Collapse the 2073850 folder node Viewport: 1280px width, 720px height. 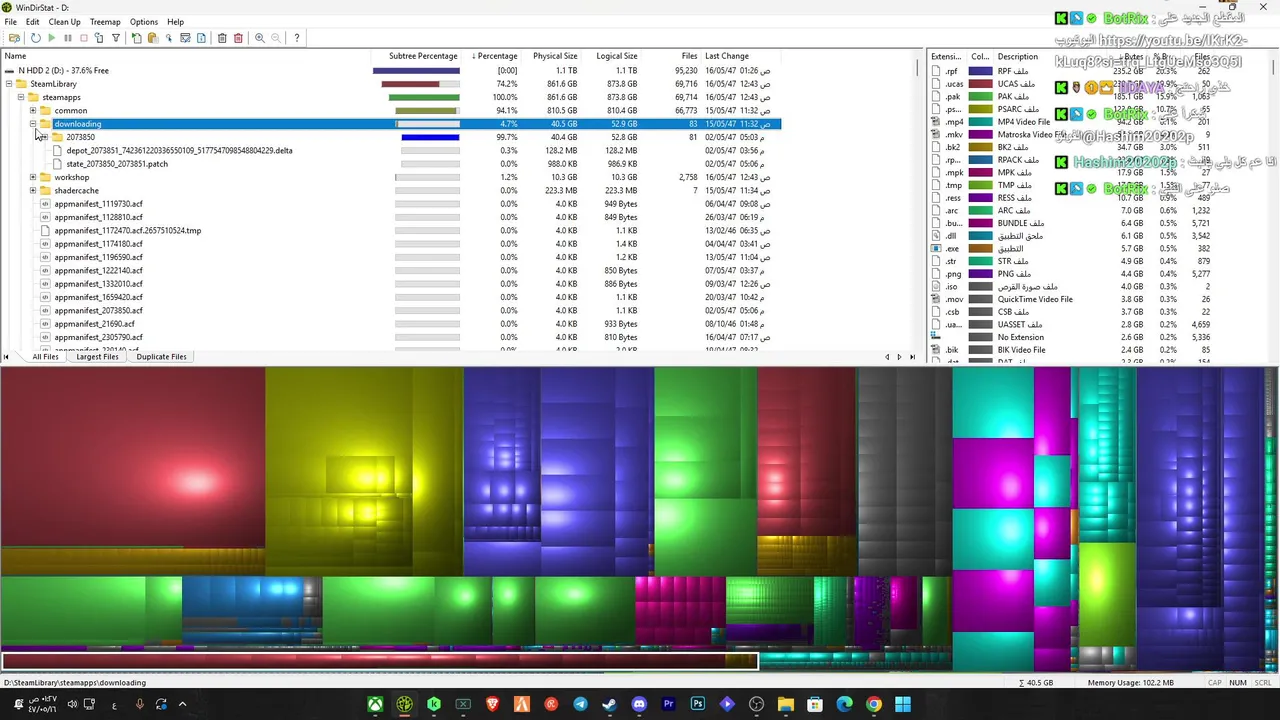[45, 137]
